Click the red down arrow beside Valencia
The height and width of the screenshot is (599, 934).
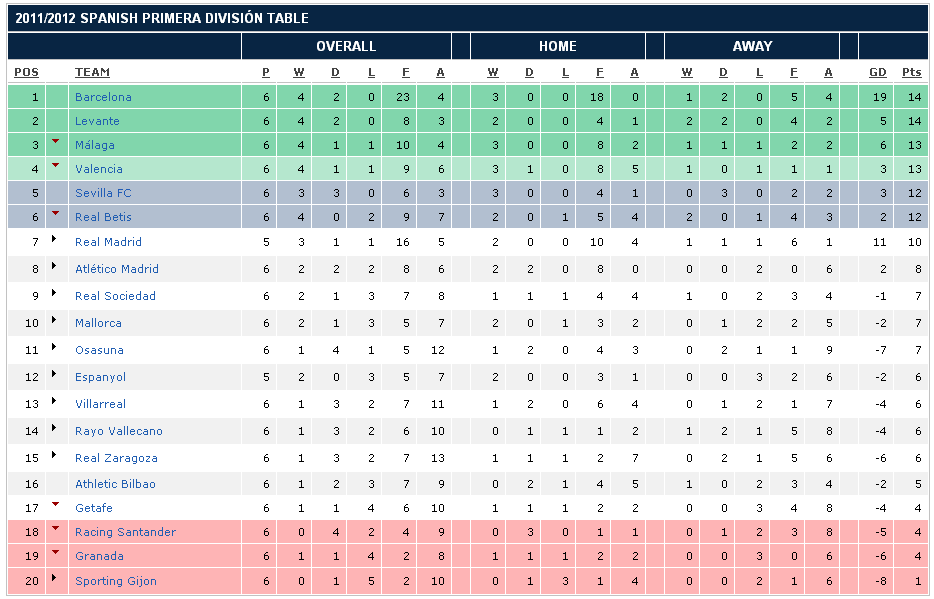pos(56,165)
